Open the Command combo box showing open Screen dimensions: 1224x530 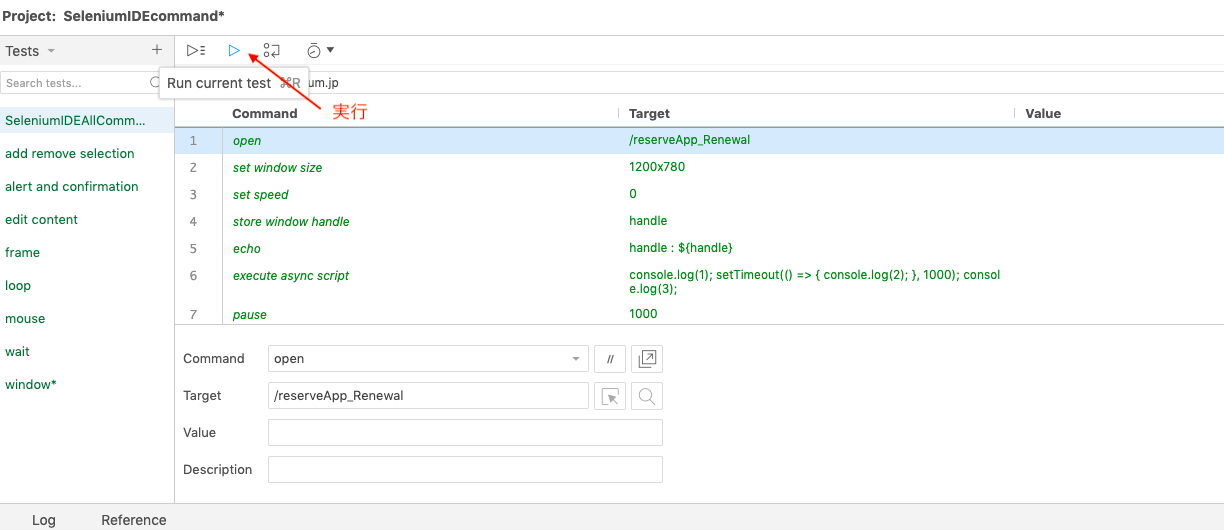pos(428,359)
